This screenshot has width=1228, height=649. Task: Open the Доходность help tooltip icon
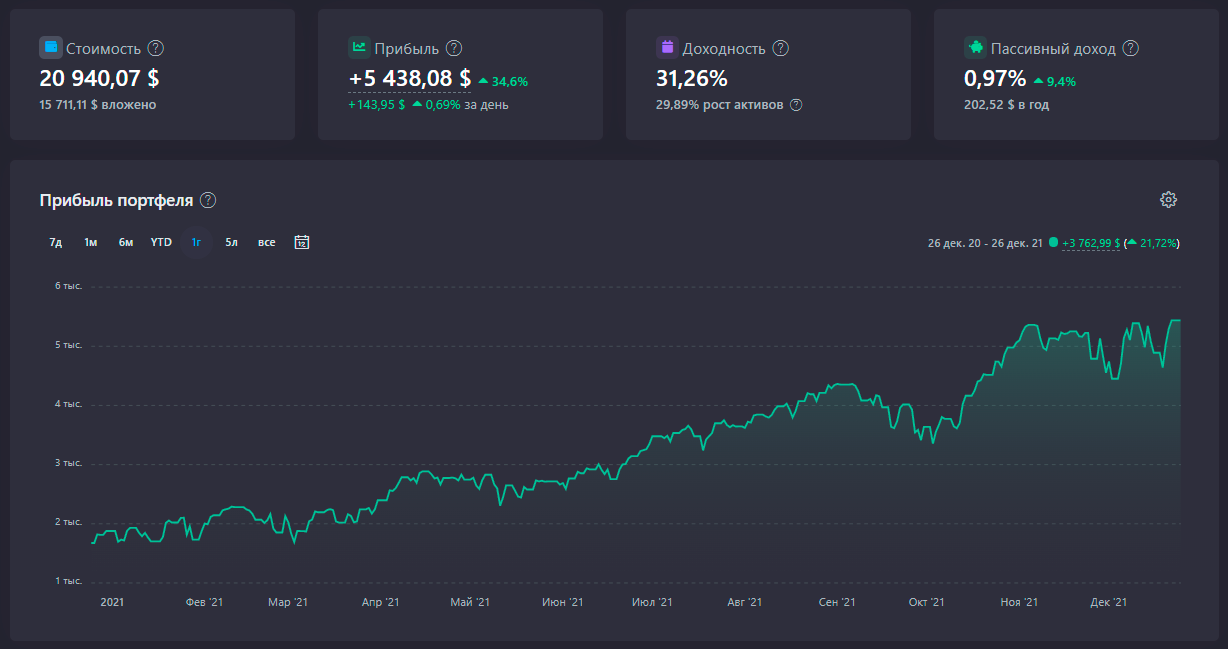coord(781,48)
